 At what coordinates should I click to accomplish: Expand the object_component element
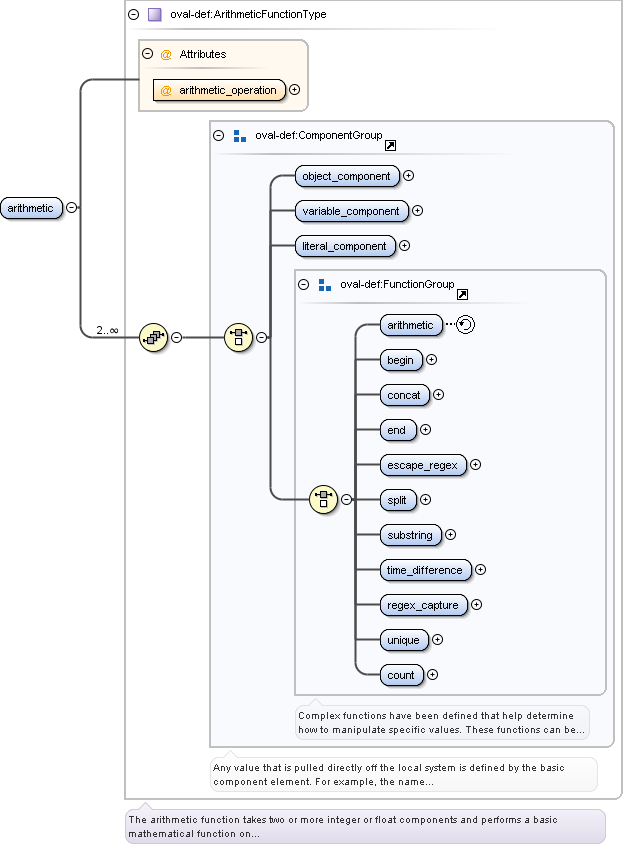point(408,176)
